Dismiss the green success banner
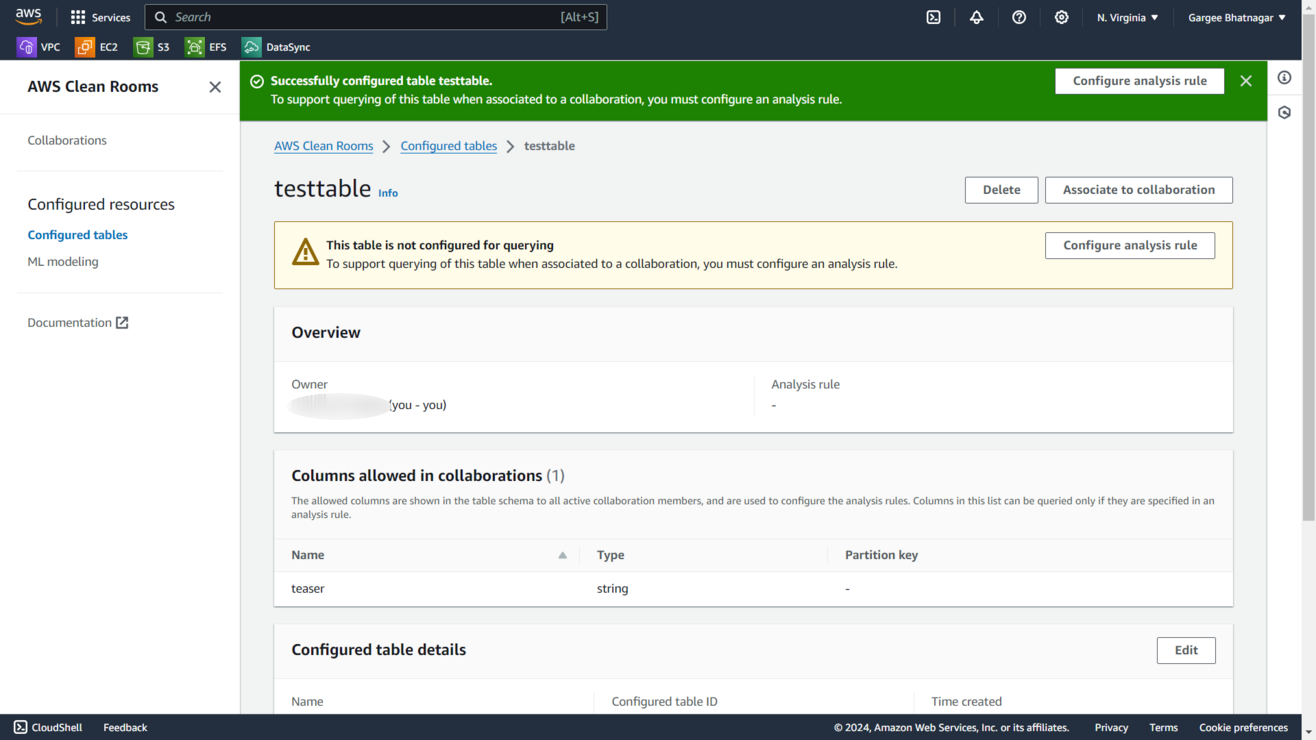This screenshot has width=1316, height=740. (x=1246, y=81)
